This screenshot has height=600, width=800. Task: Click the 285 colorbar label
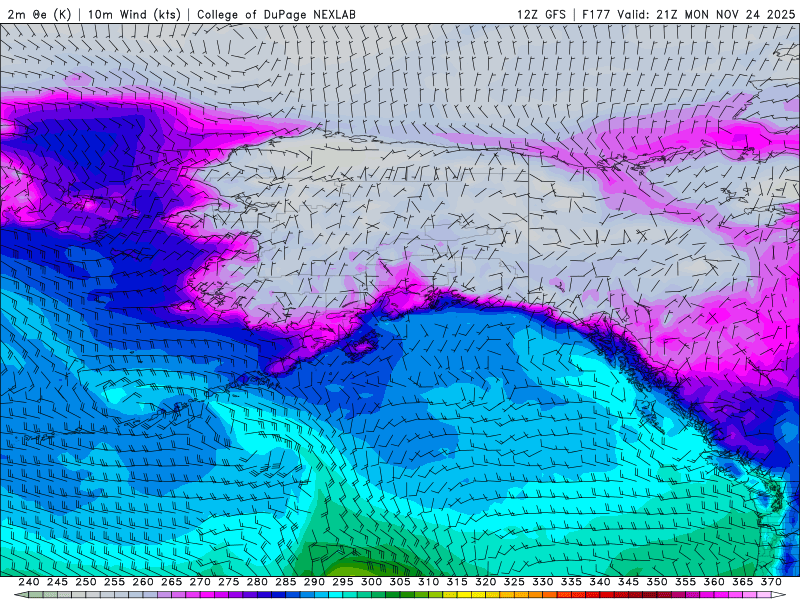point(286,582)
